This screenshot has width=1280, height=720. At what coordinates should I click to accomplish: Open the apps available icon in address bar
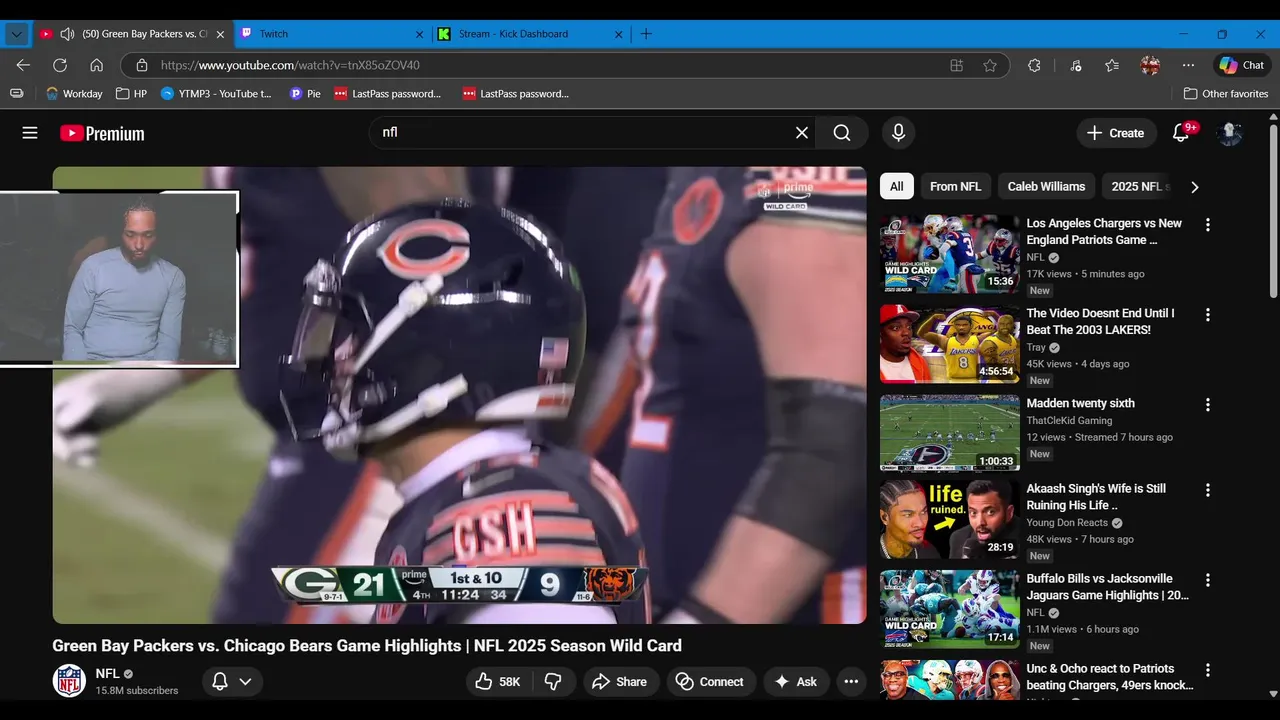pyautogui.click(x=957, y=65)
